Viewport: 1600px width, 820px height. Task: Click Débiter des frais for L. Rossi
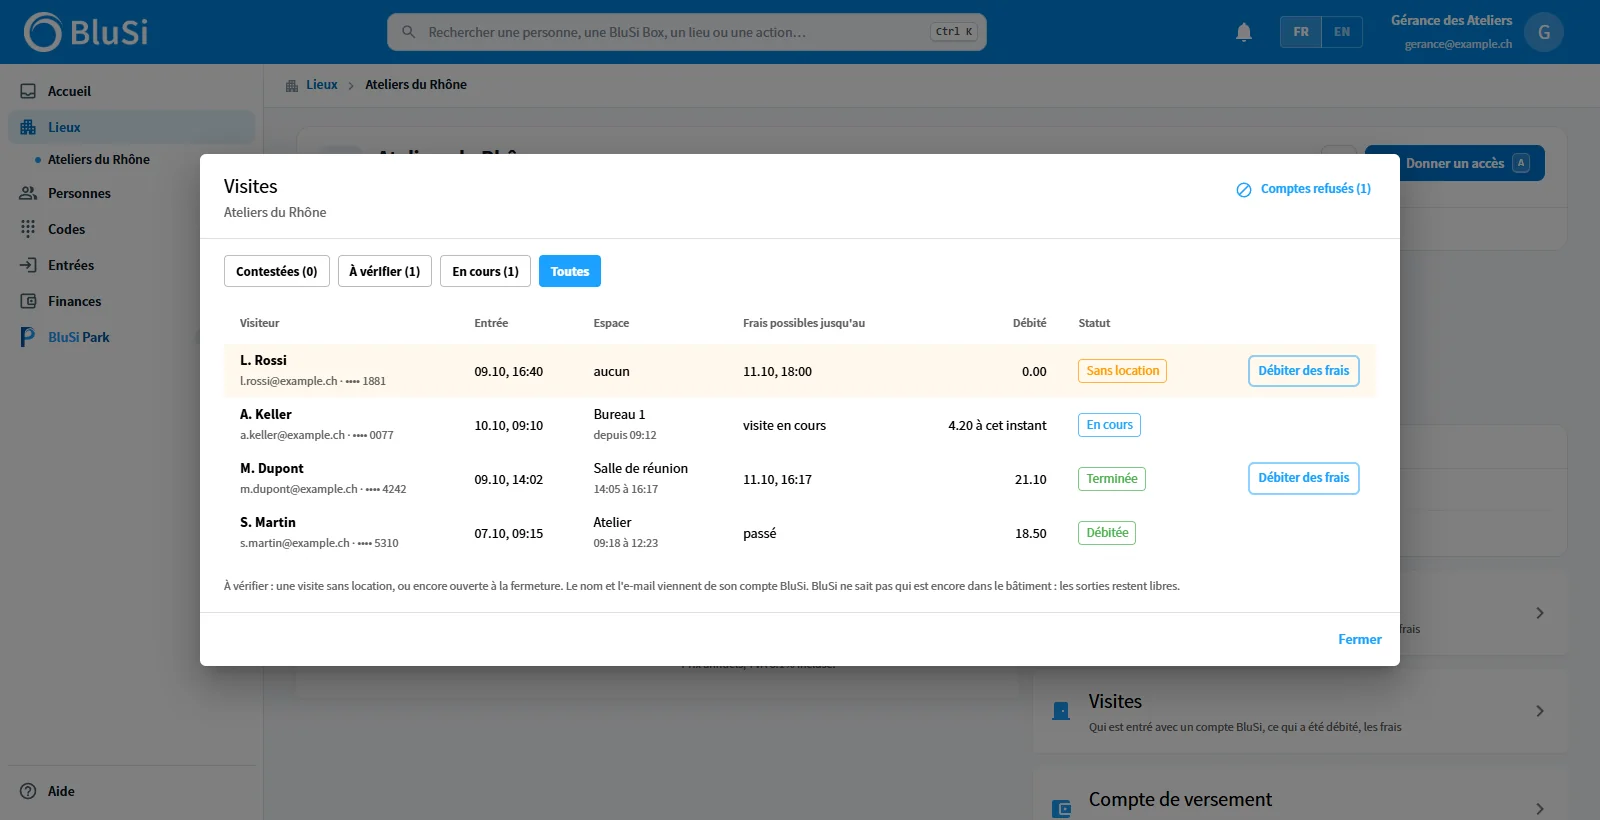1304,371
